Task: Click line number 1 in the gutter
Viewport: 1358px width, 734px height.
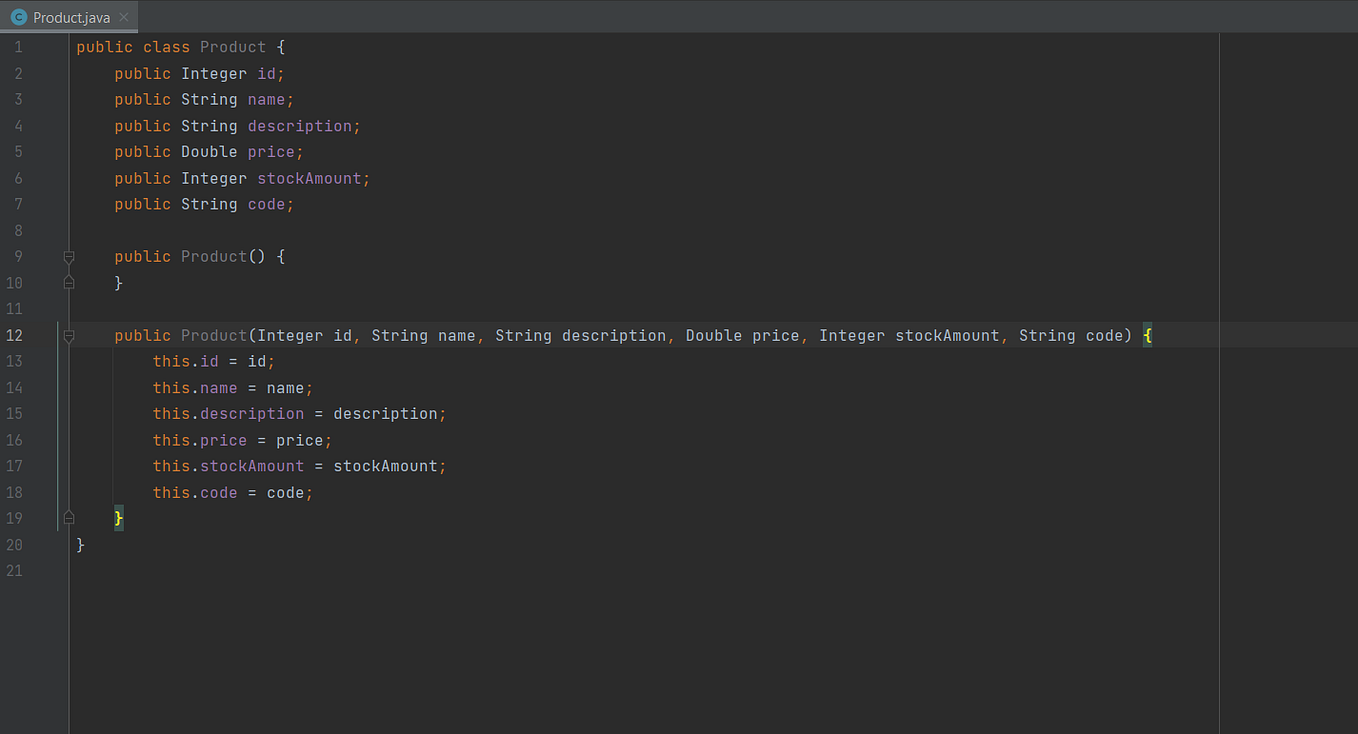Action: coord(18,47)
